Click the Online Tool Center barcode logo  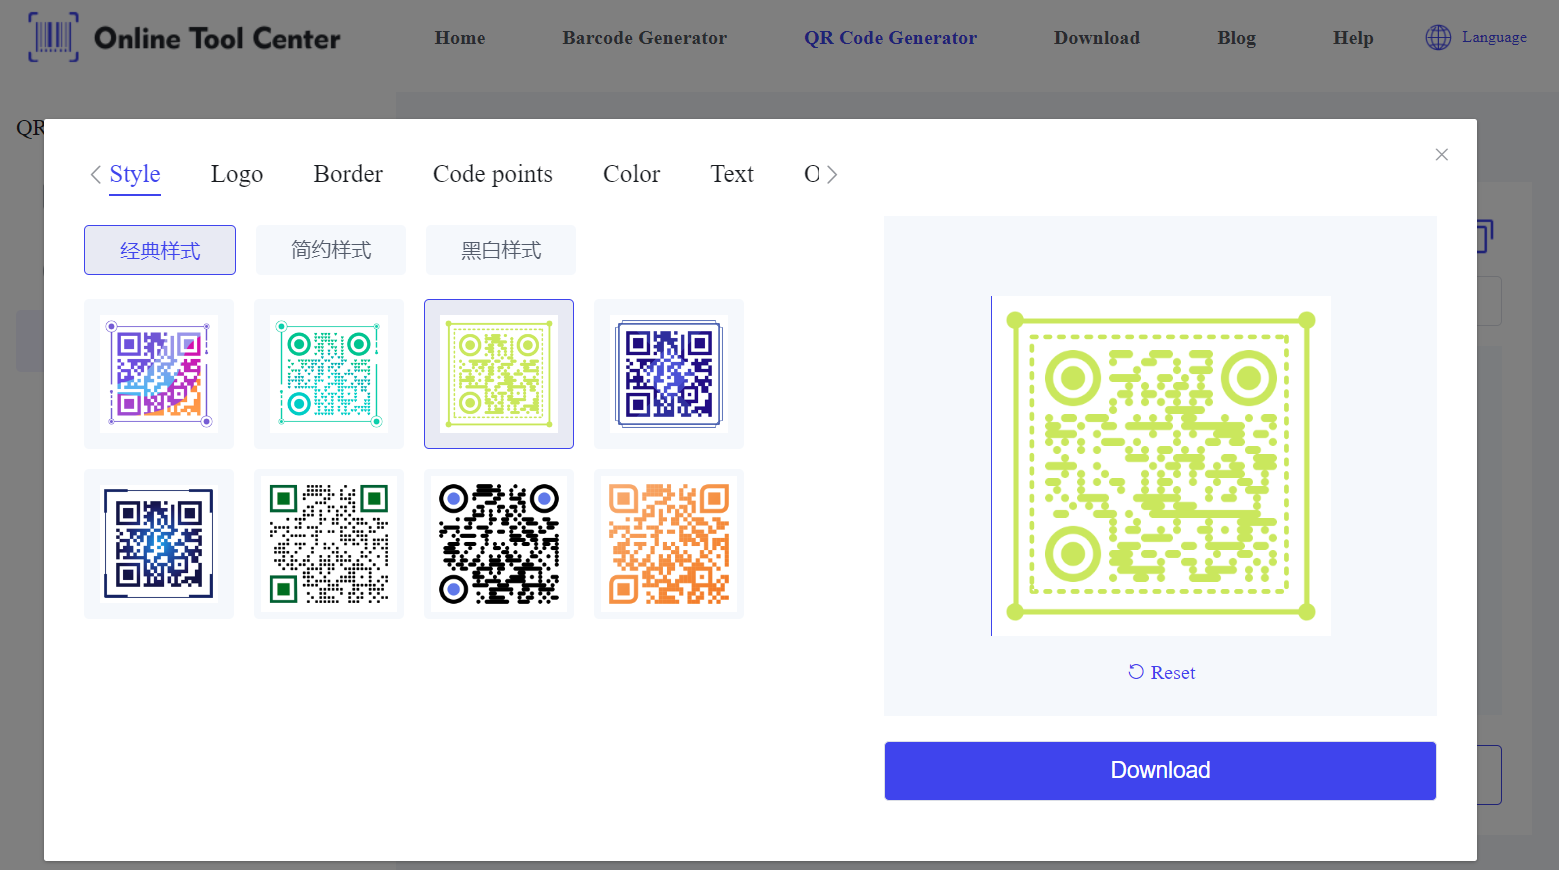53,37
